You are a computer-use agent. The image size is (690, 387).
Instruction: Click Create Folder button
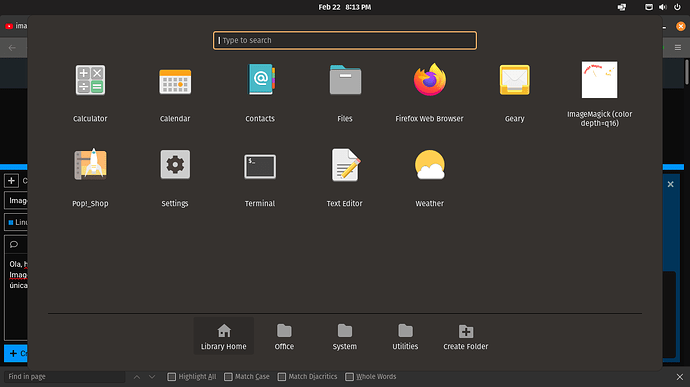(466, 336)
